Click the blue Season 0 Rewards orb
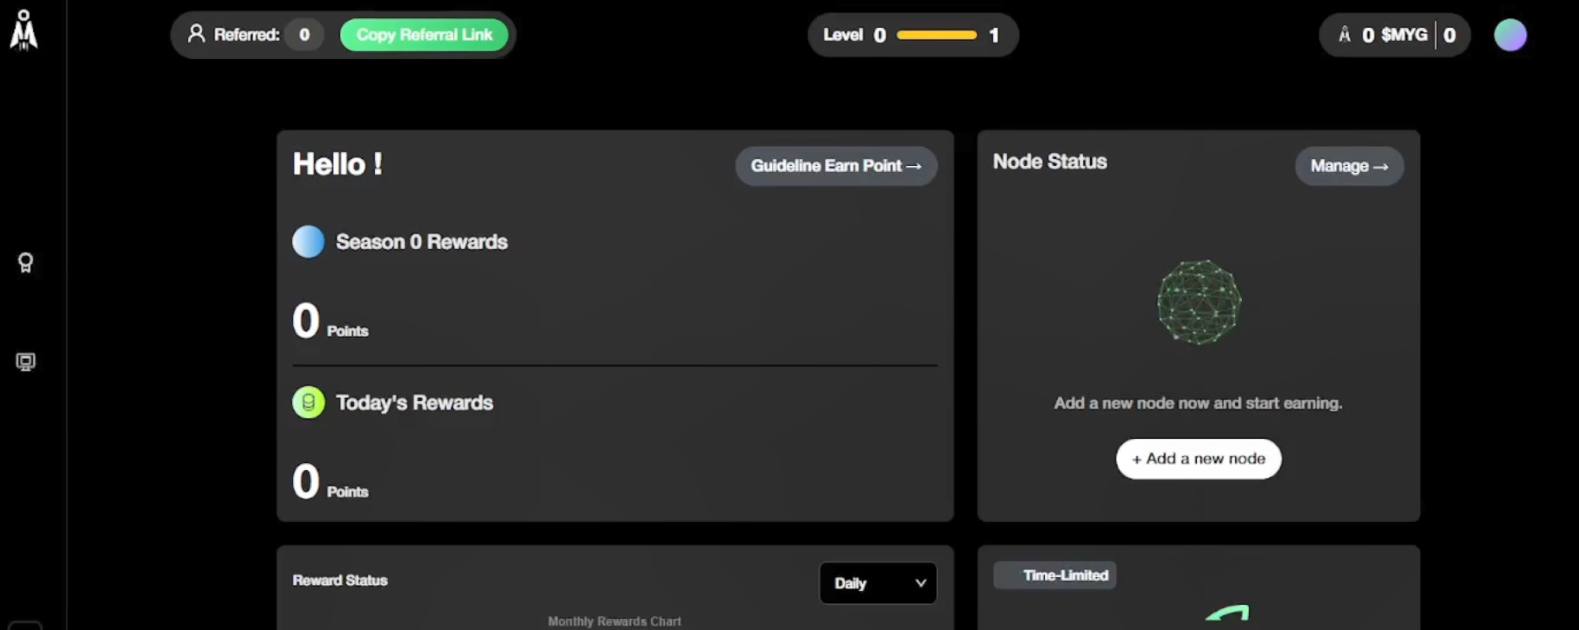The width and height of the screenshot is (1579, 630). 308,242
